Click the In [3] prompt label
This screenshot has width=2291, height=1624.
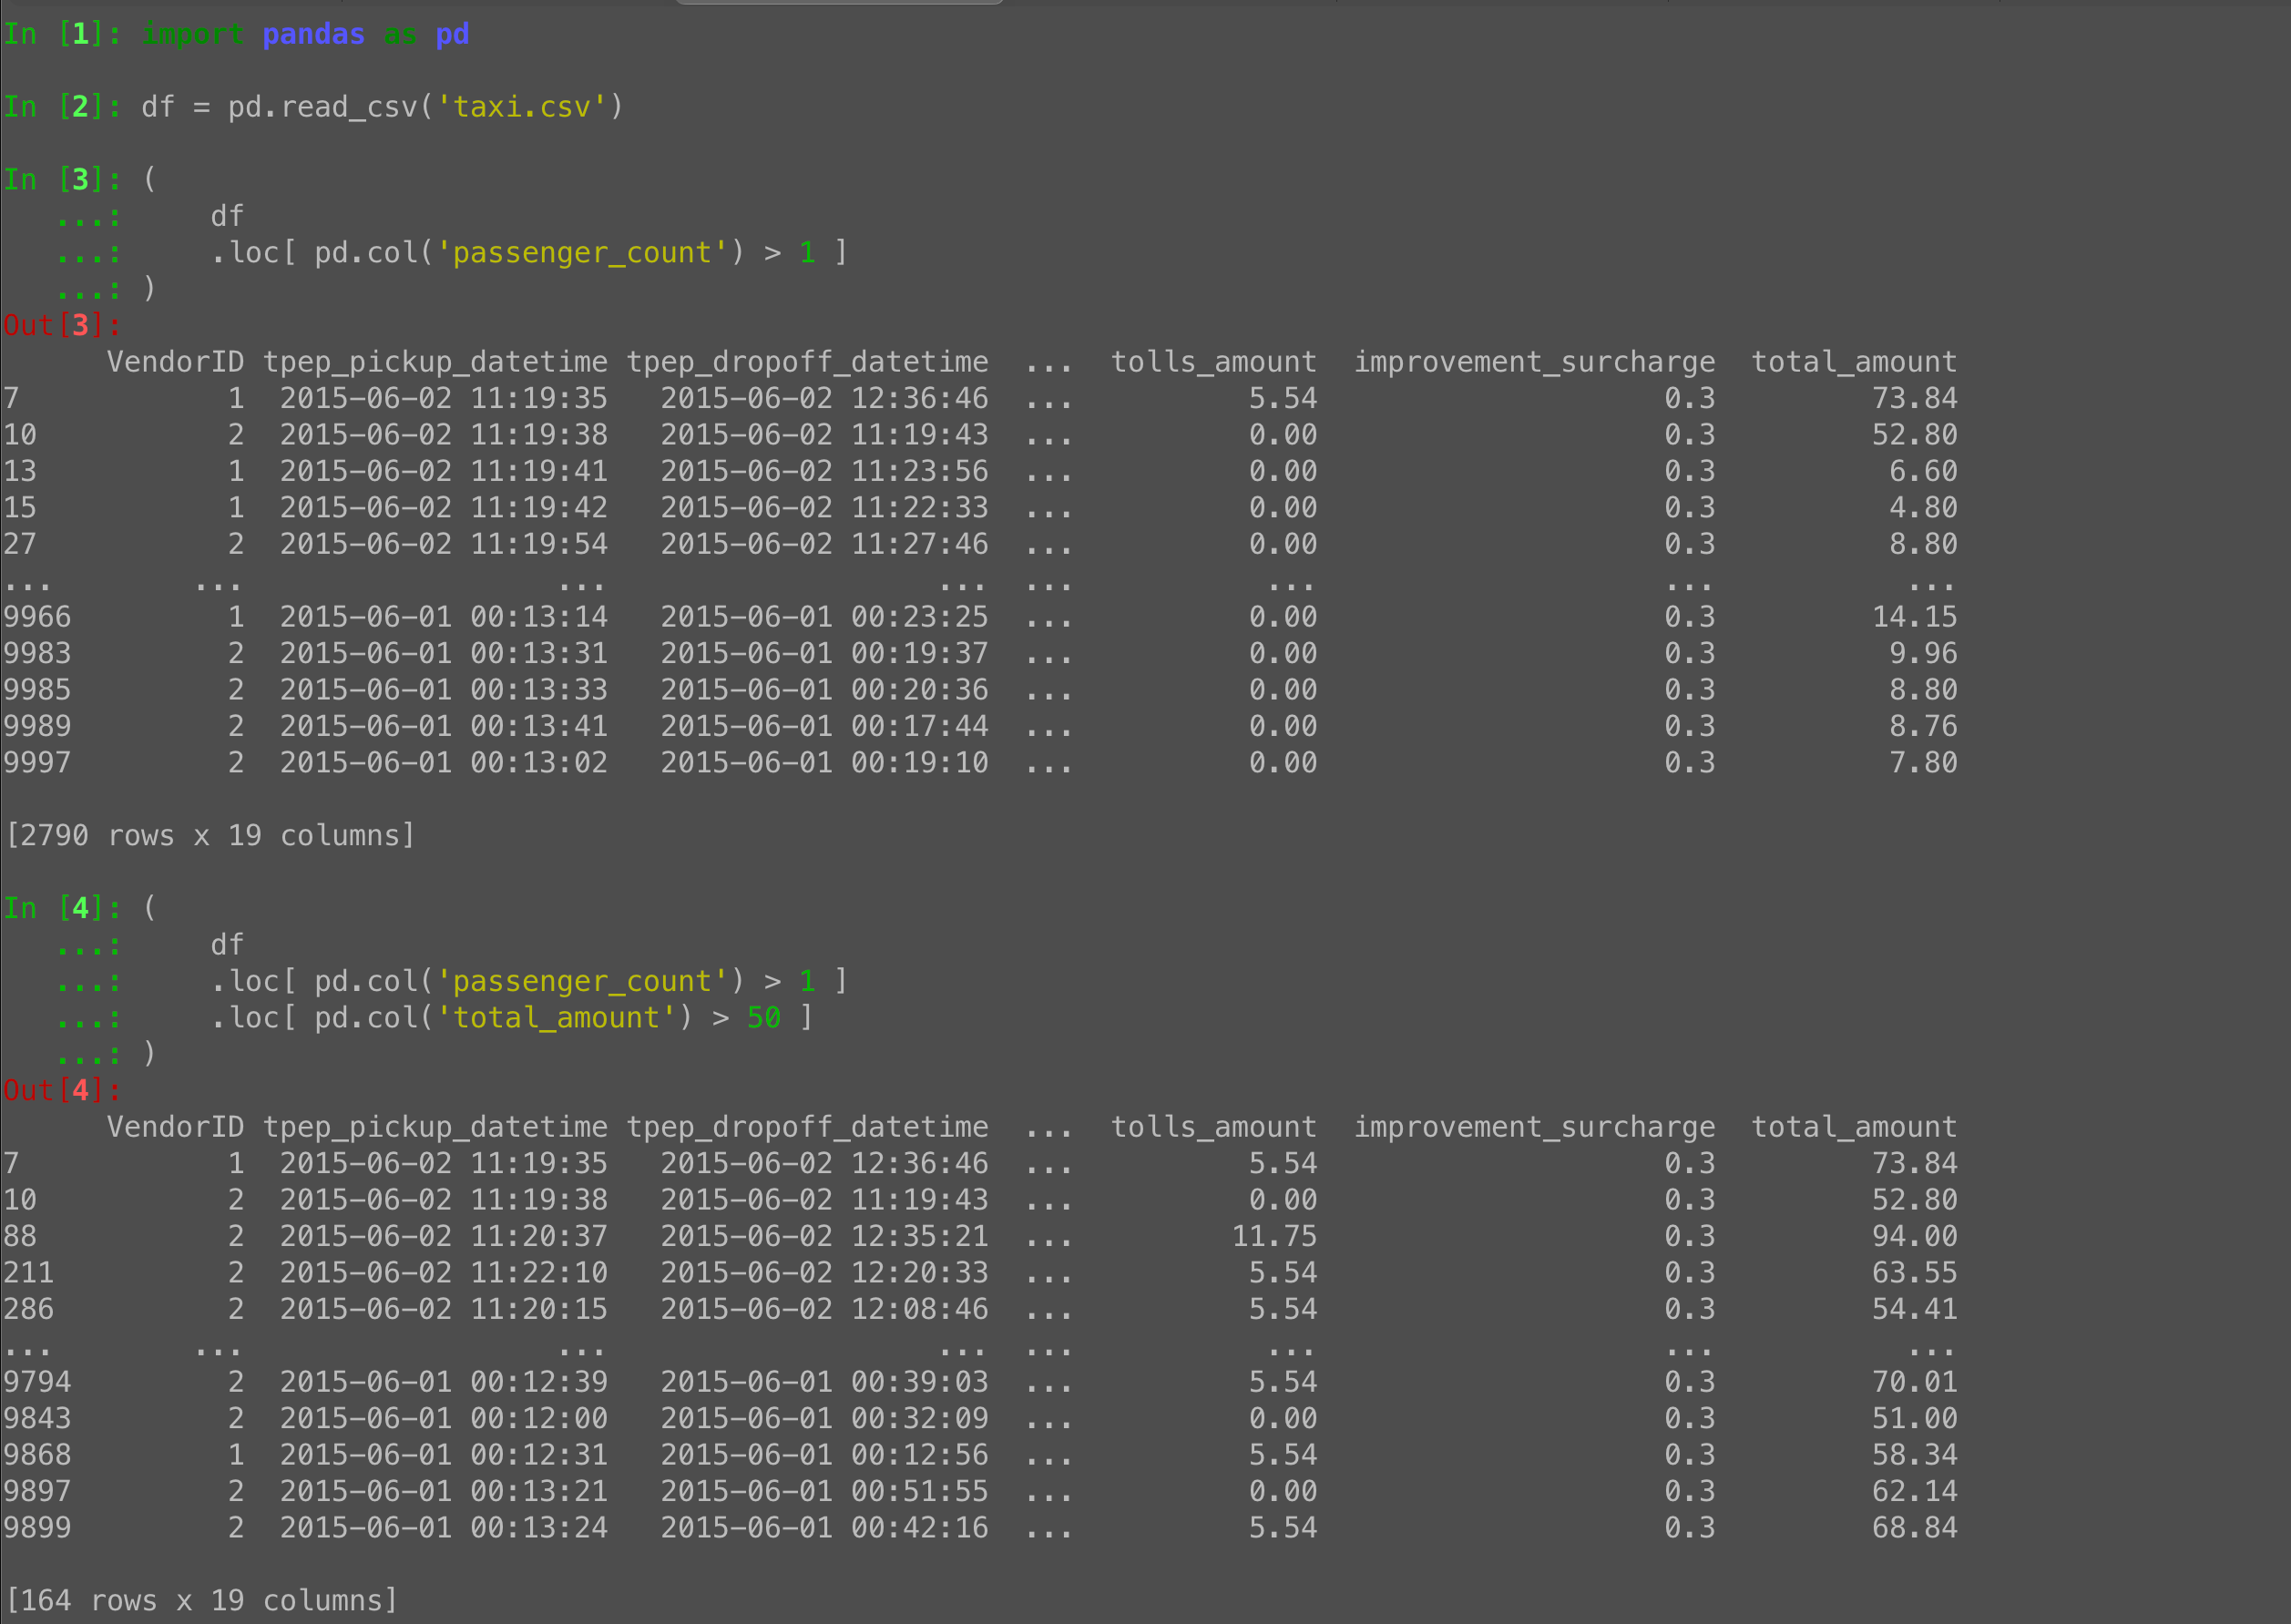pyautogui.click(x=62, y=180)
